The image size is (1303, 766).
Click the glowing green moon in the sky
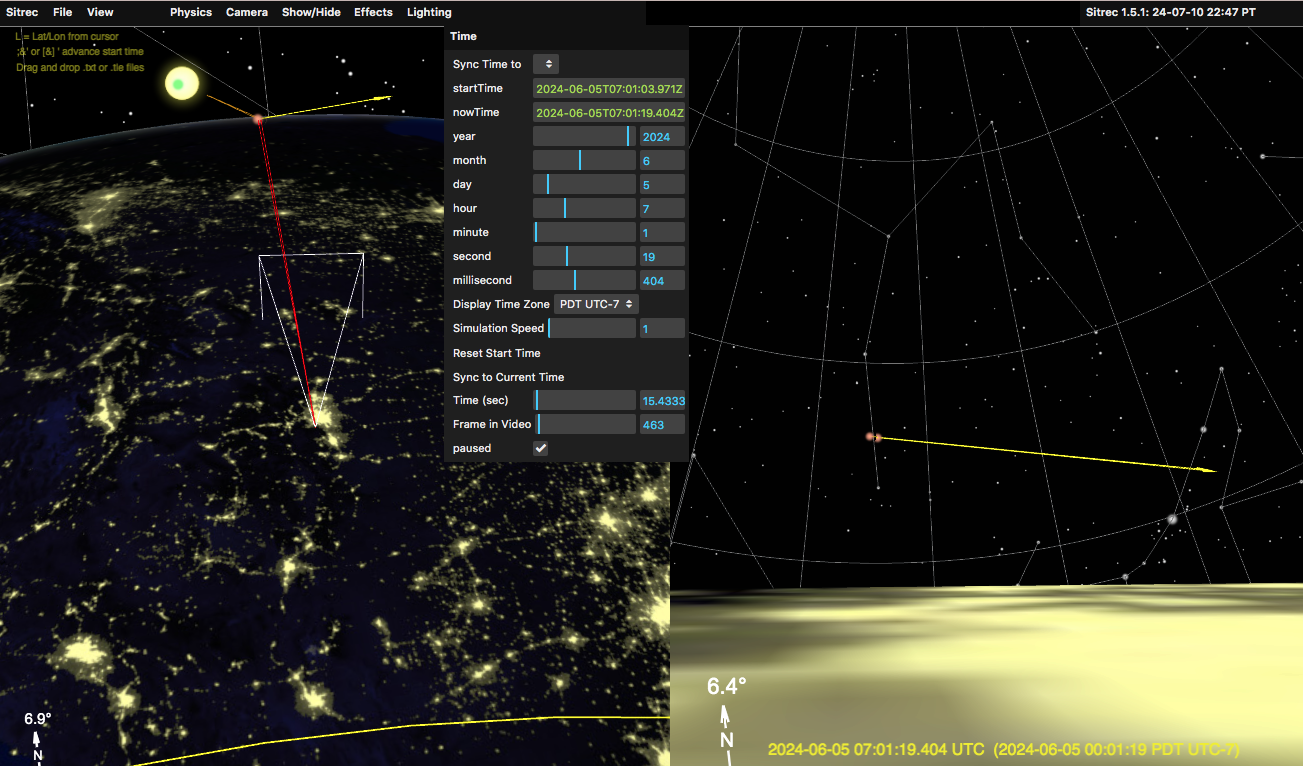(x=179, y=85)
